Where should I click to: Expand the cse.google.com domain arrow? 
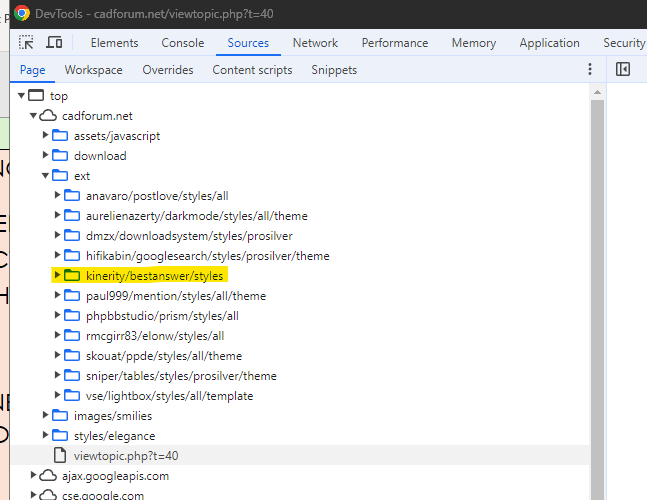[x=33, y=495]
